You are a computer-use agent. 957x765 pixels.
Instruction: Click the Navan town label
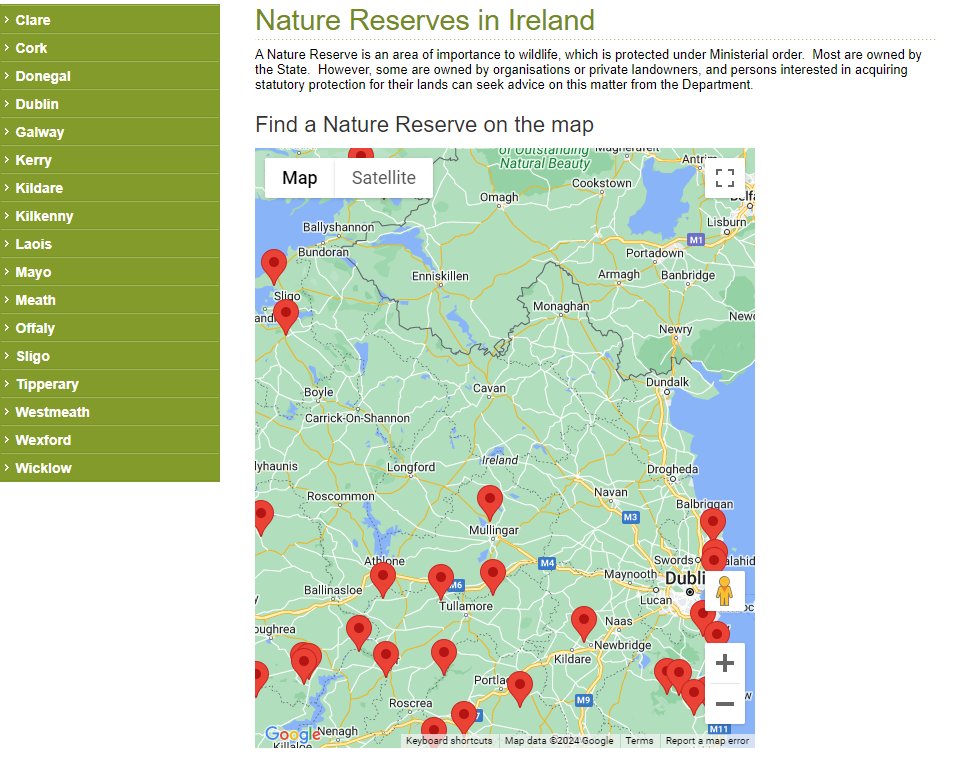pos(610,492)
